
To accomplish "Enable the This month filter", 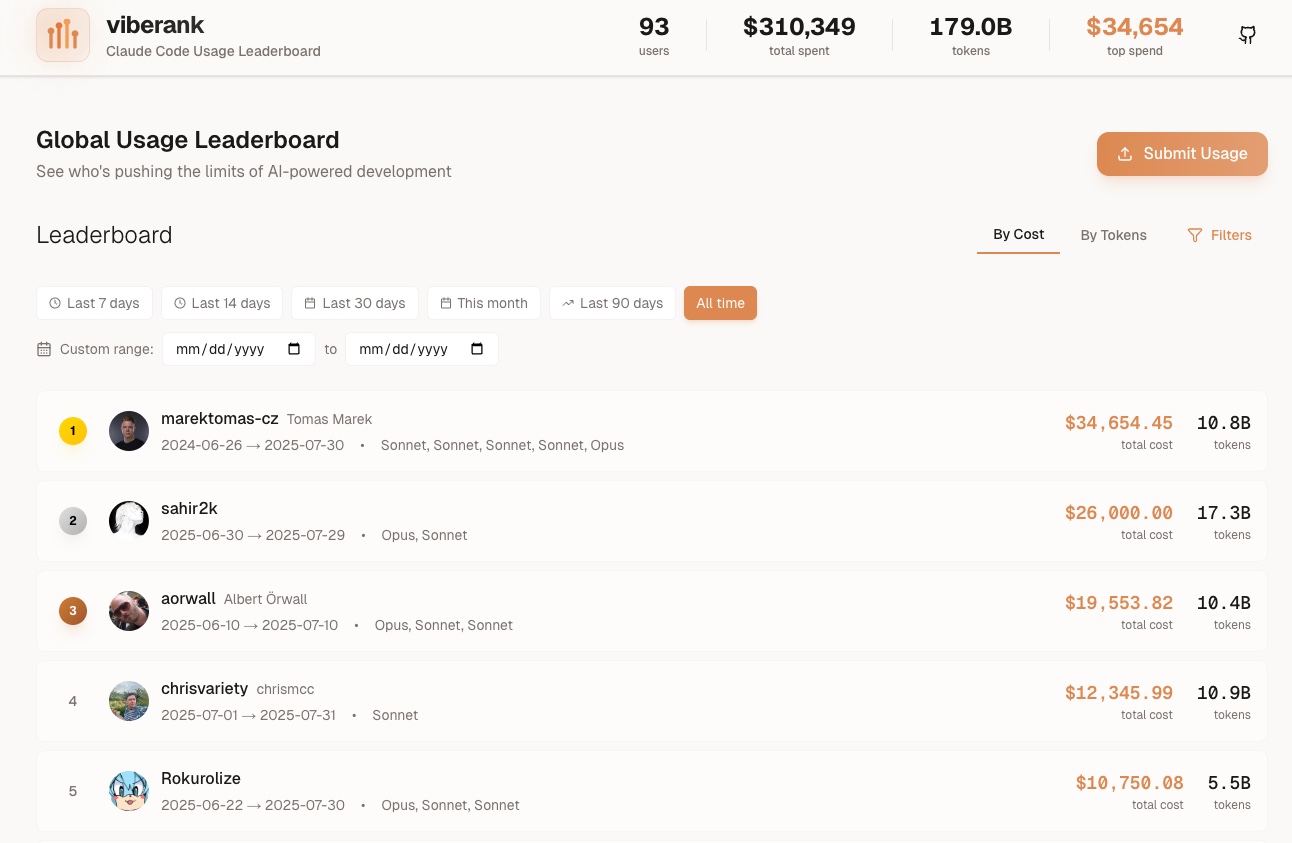I will [x=484, y=303].
